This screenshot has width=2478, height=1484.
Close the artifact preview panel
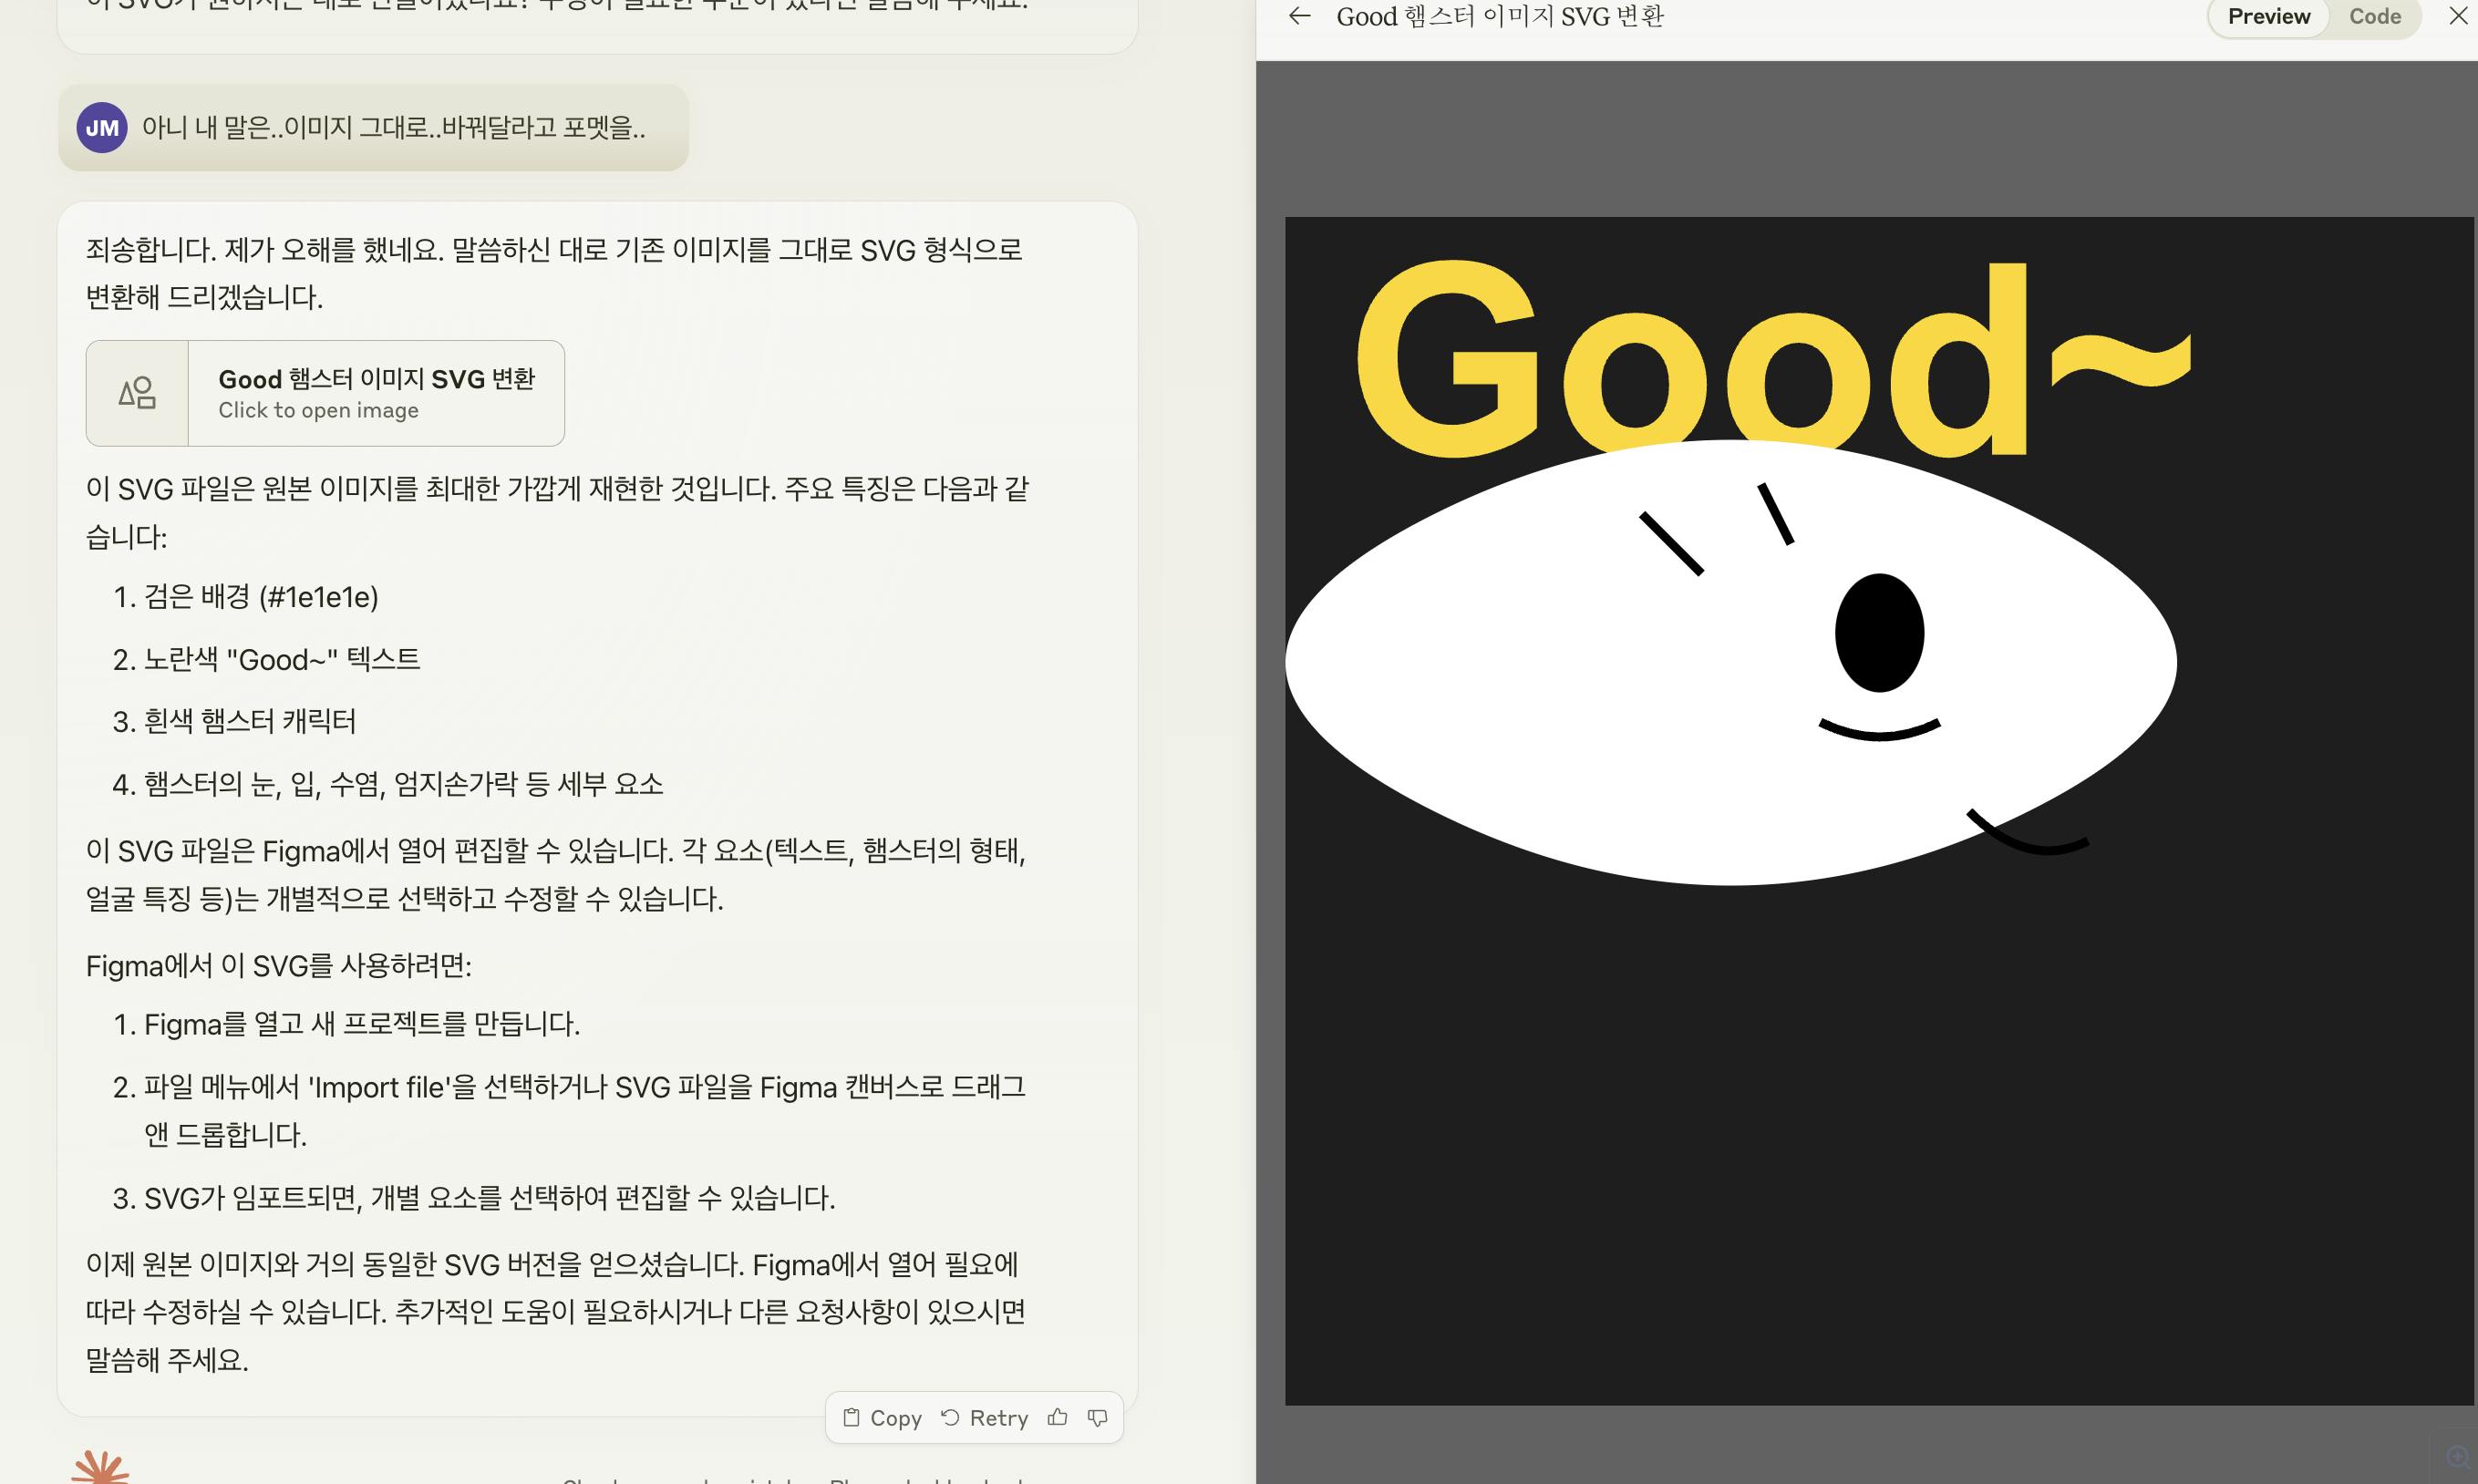[2458, 16]
